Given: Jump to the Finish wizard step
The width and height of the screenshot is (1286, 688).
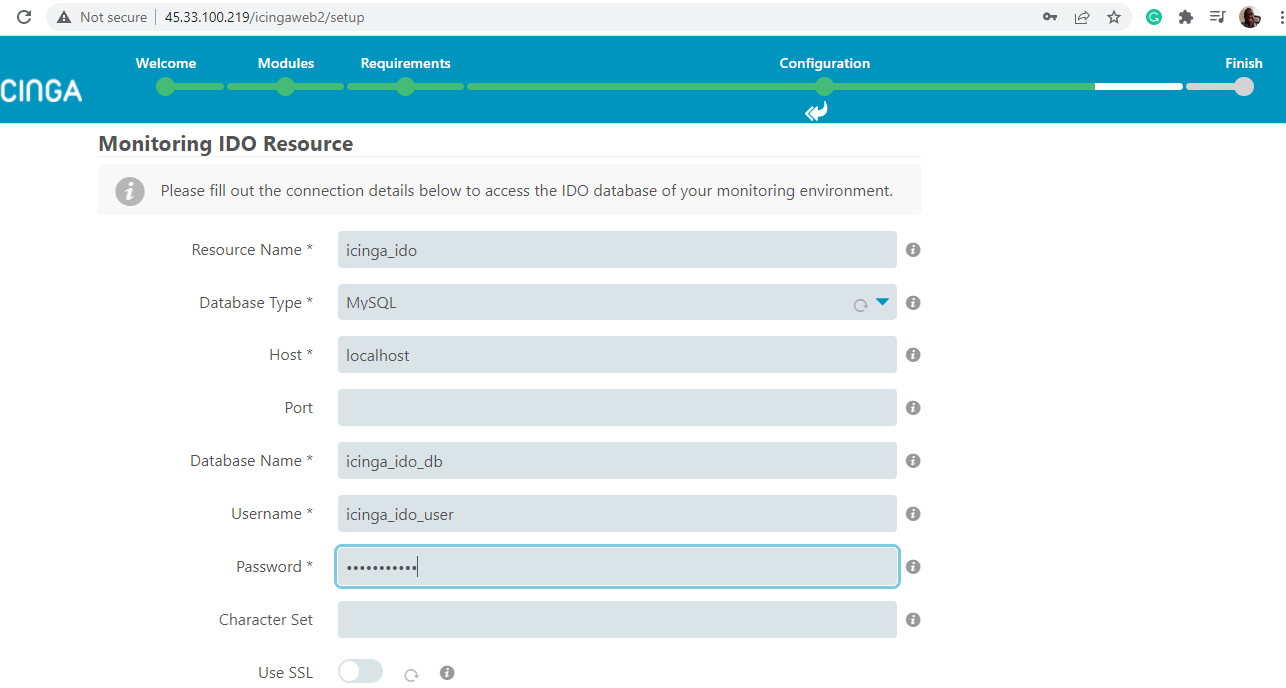Looking at the screenshot, I should pyautogui.click(x=1244, y=75).
